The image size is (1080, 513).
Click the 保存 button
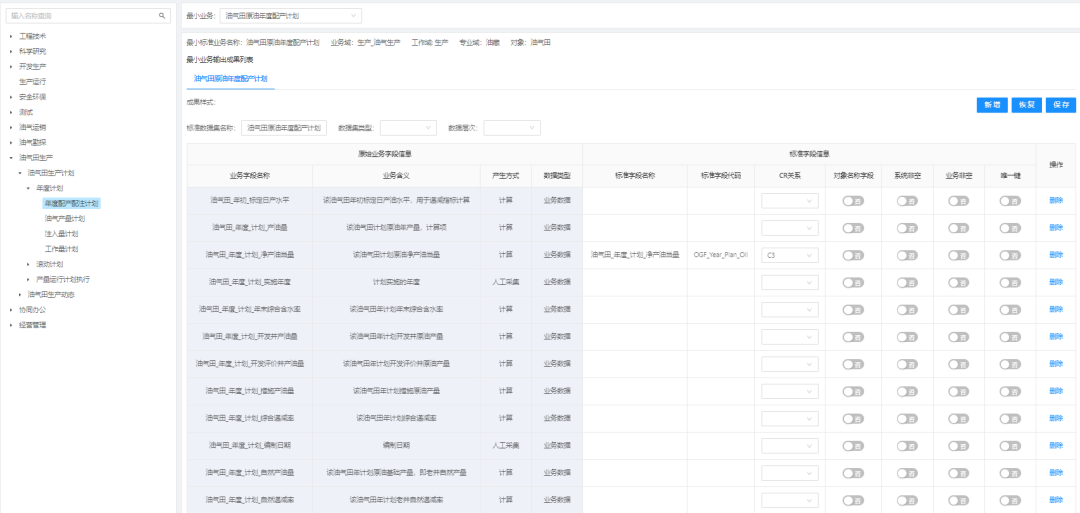tap(1061, 105)
